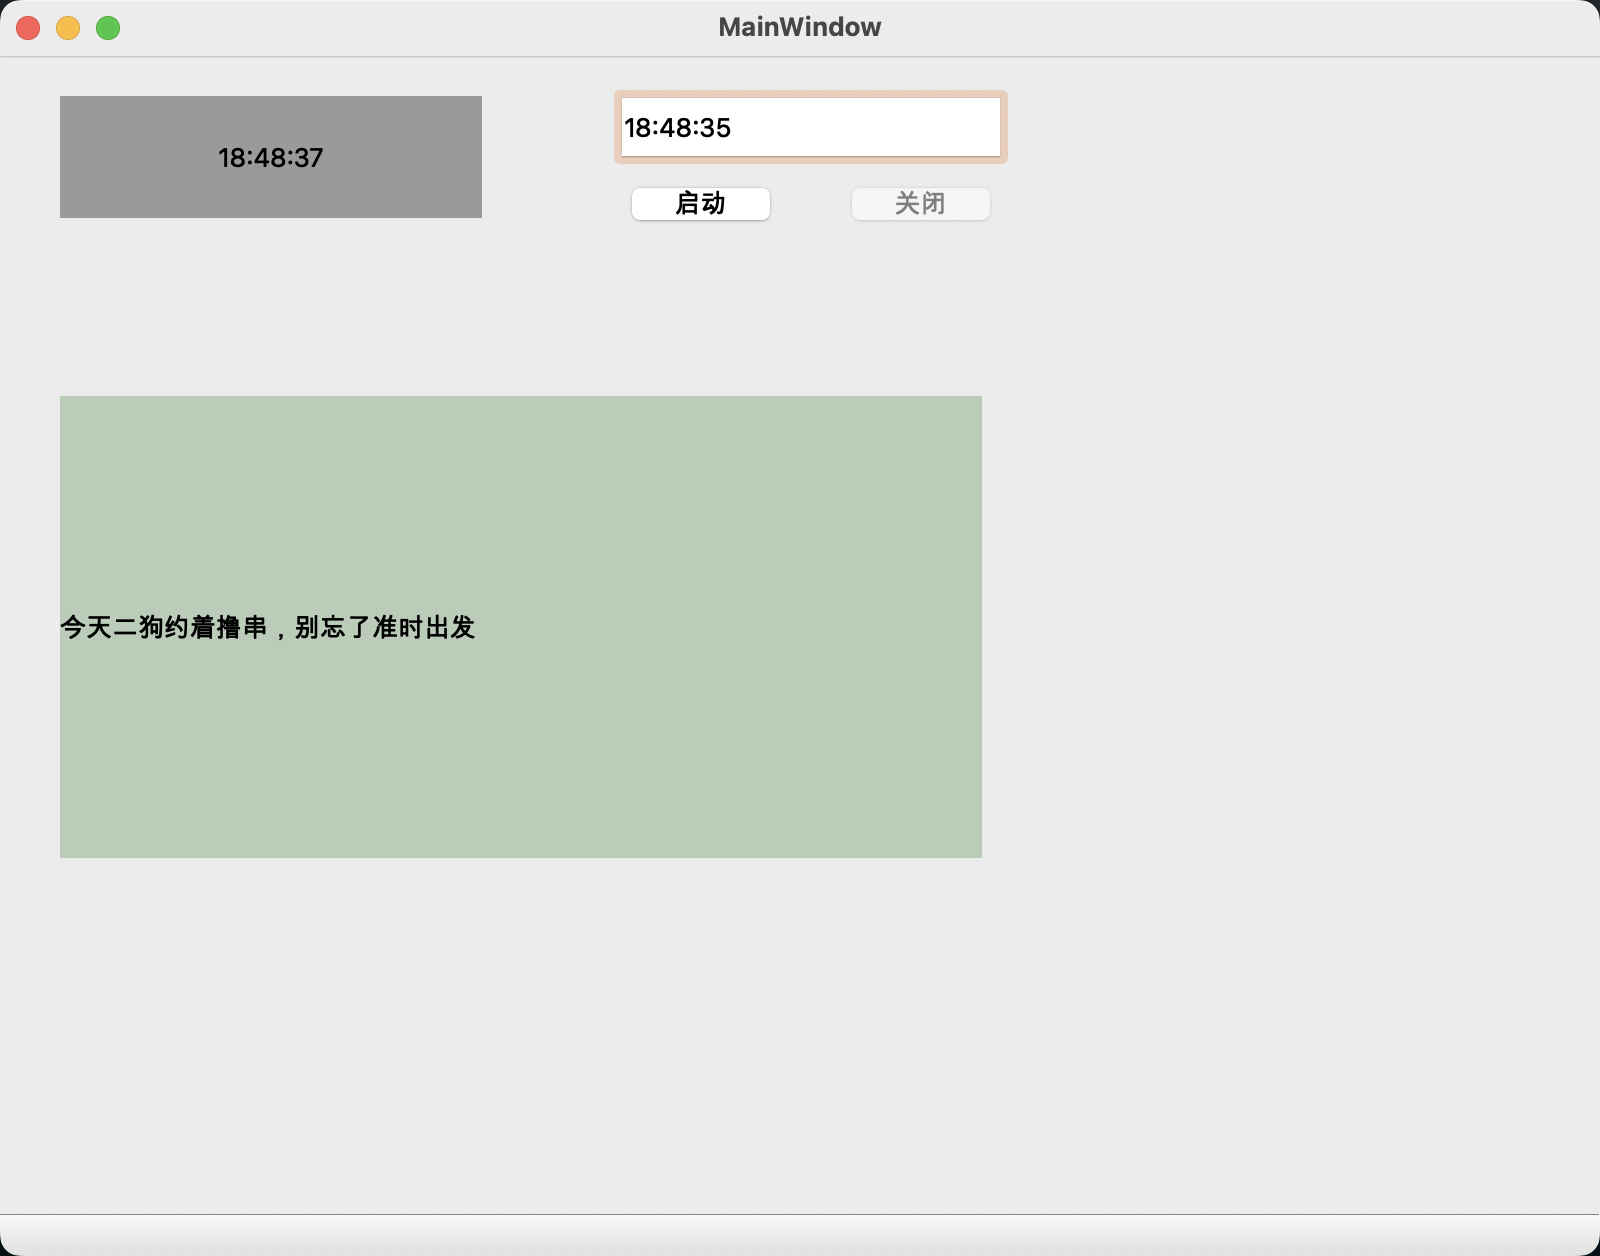This screenshot has width=1600, height=1256.
Task: Maximize MainWindow using the green button
Action: click(x=108, y=28)
